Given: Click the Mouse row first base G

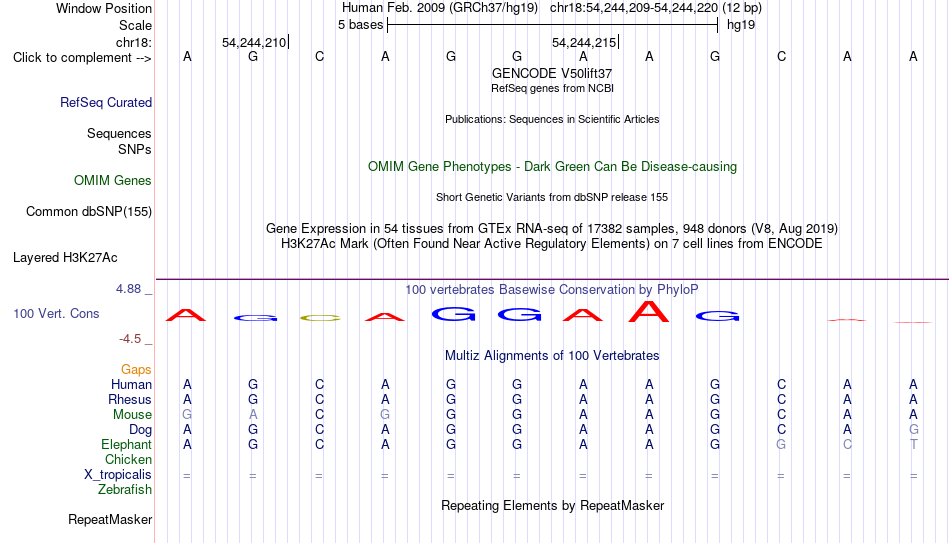Looking at the screenshot, I should (187, 415).
